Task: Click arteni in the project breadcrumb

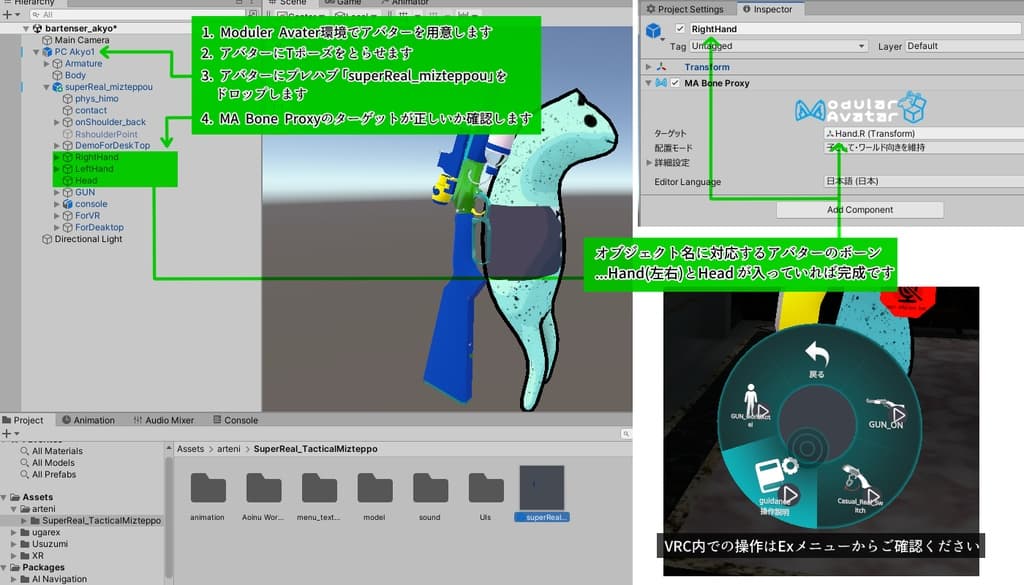Action: (x=229, y=449)
